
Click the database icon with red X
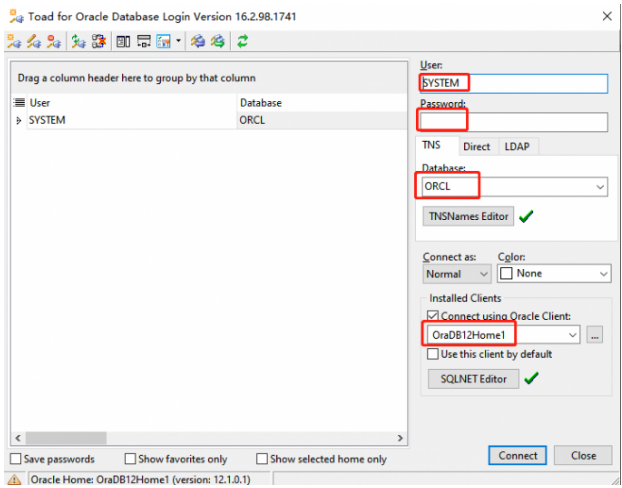(x=98, y=41)
